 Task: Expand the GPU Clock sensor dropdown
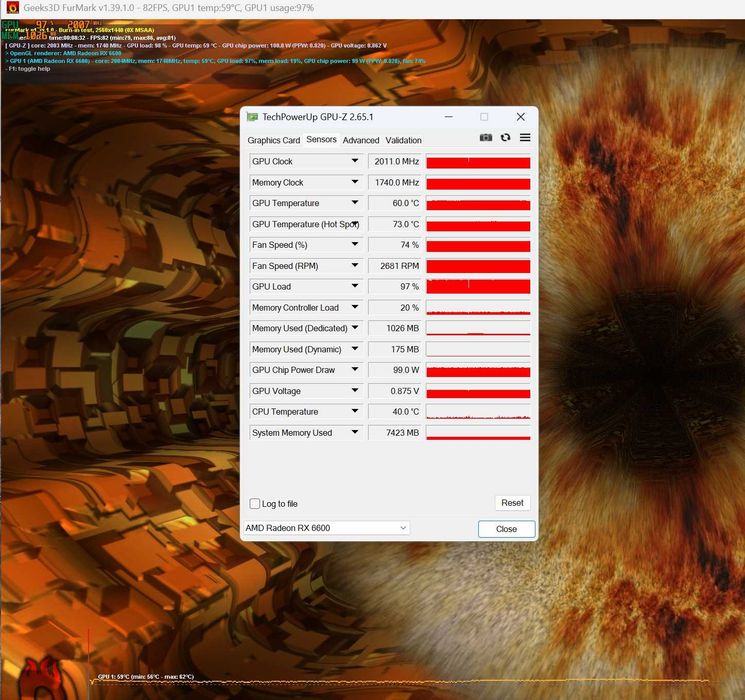(355, 161)
